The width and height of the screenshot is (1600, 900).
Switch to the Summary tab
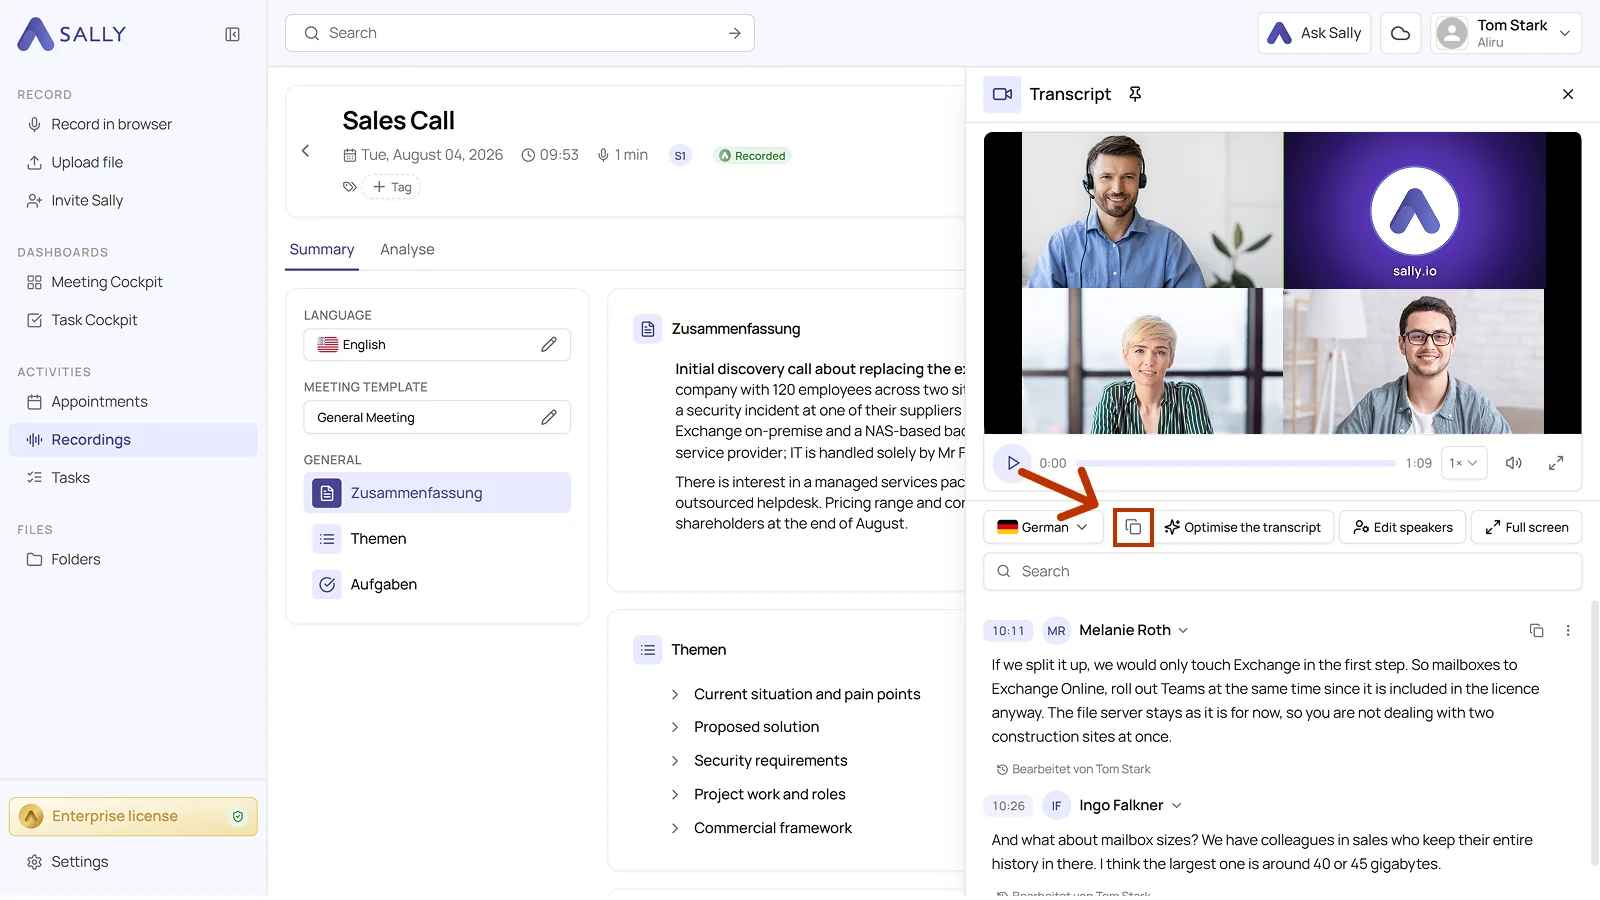322,250
